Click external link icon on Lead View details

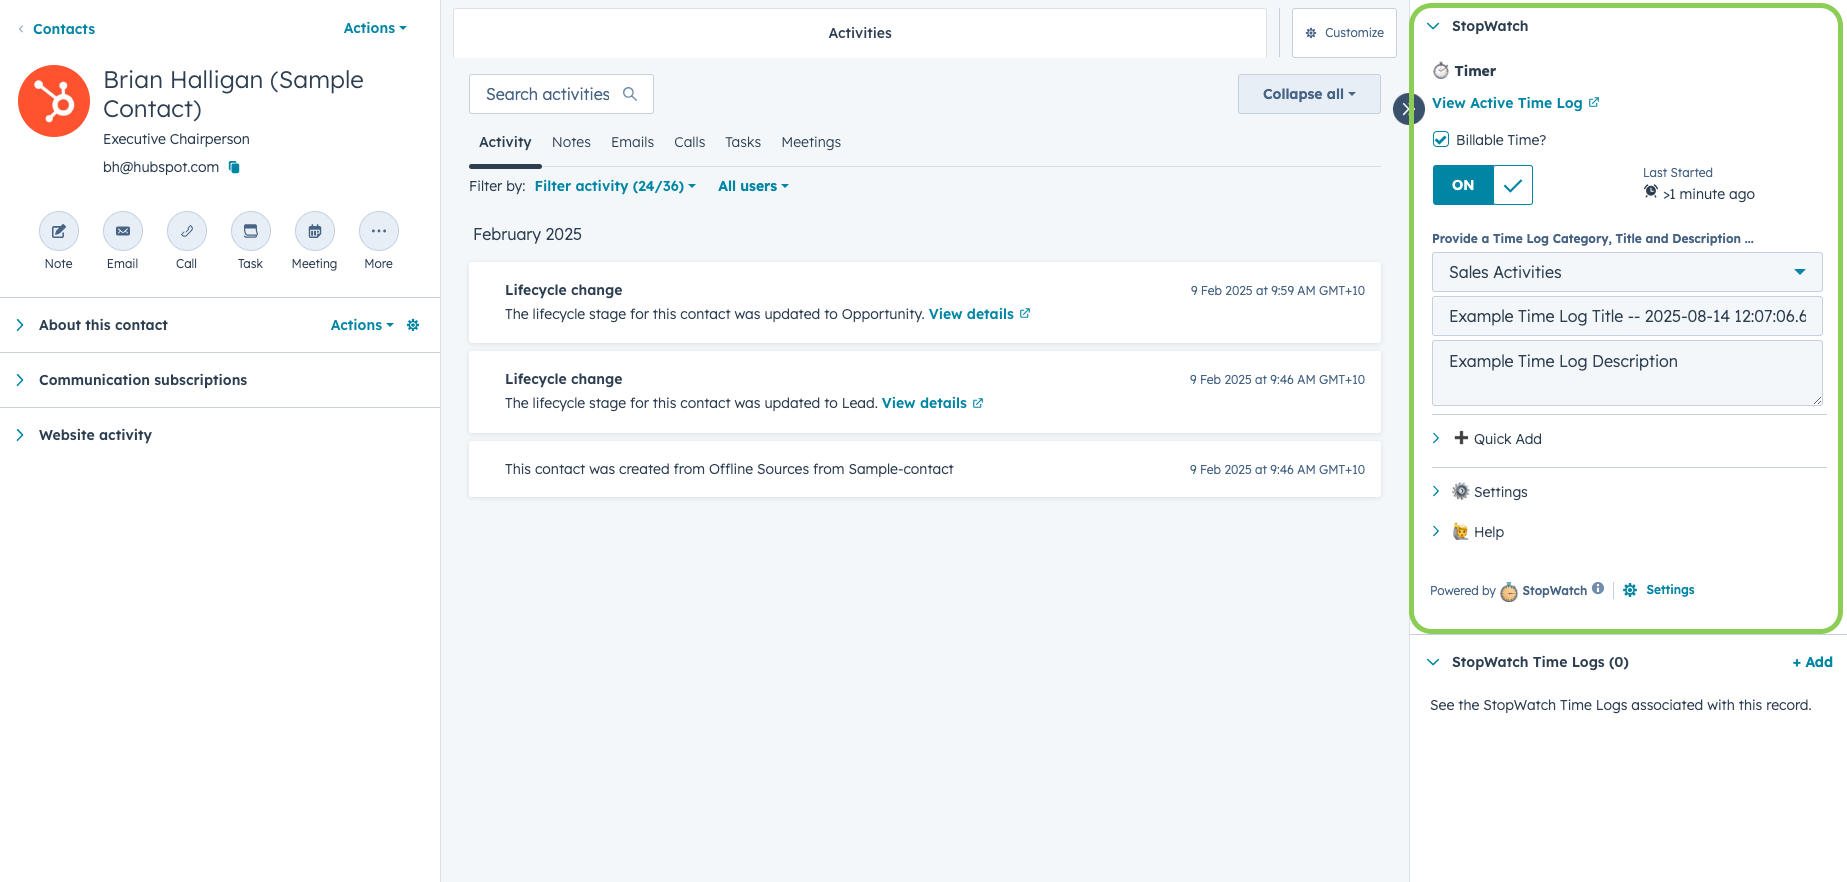978,403
